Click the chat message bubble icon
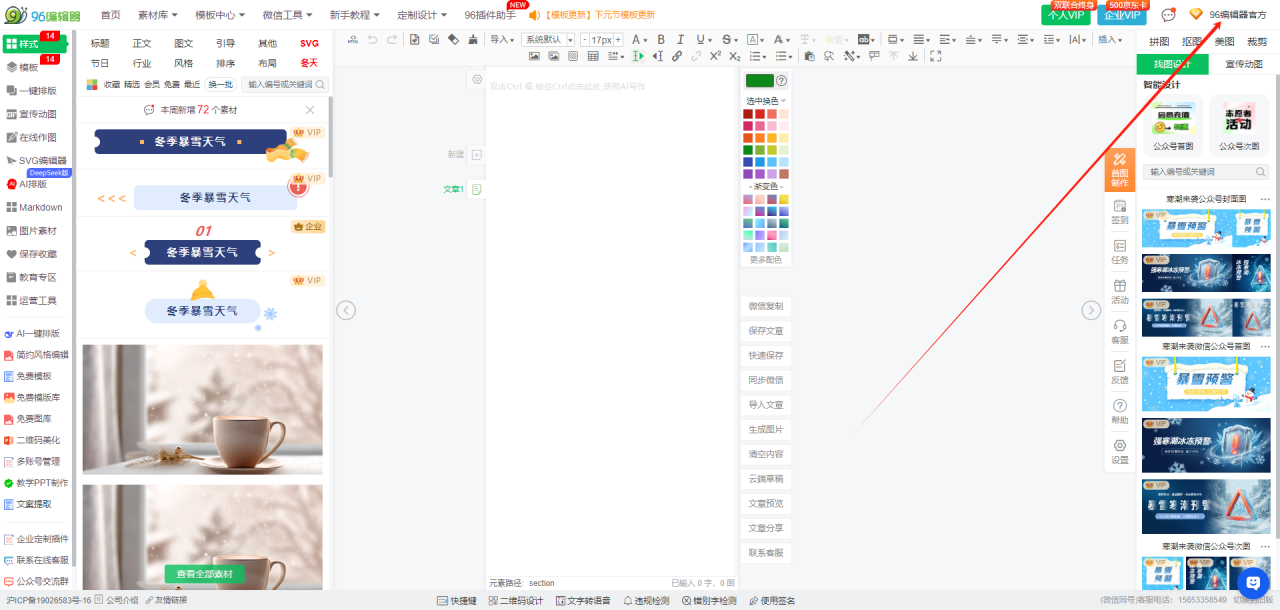Image resolution: width=1280 pixels, height=610 pixels. coord(1168,15)
